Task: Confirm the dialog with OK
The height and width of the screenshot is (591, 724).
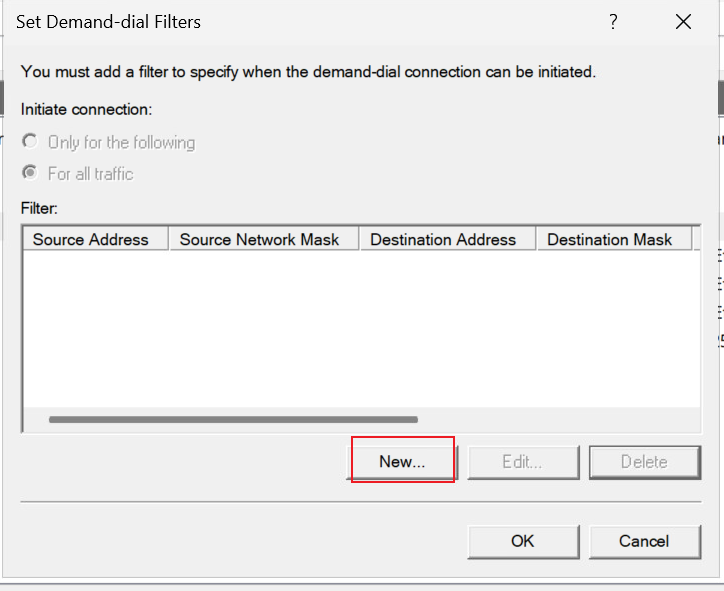Action: coord(523,541)
